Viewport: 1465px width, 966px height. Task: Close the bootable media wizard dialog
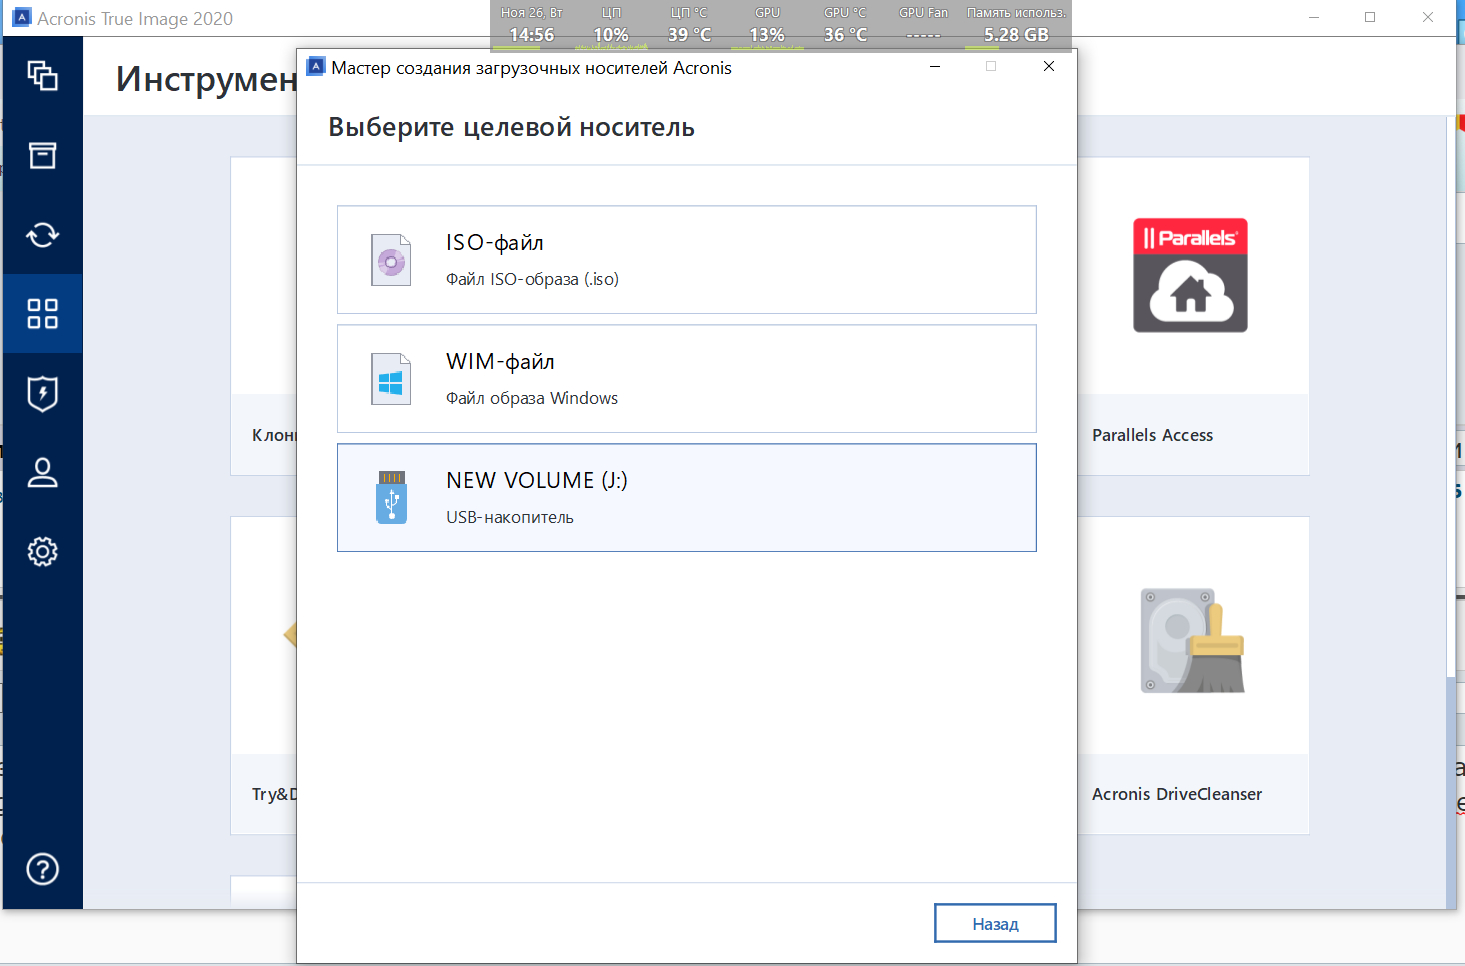(x=1048, y=66)
